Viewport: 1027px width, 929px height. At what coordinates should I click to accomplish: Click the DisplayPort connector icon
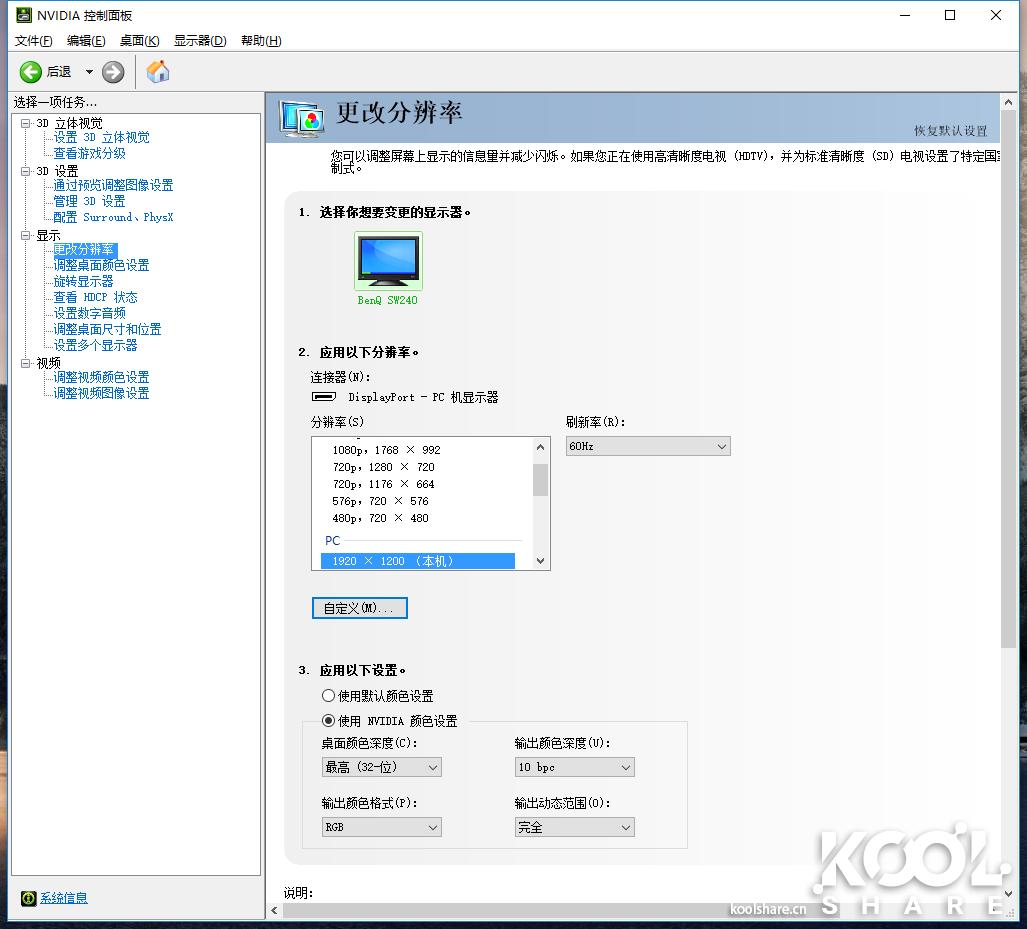[327, 398]
